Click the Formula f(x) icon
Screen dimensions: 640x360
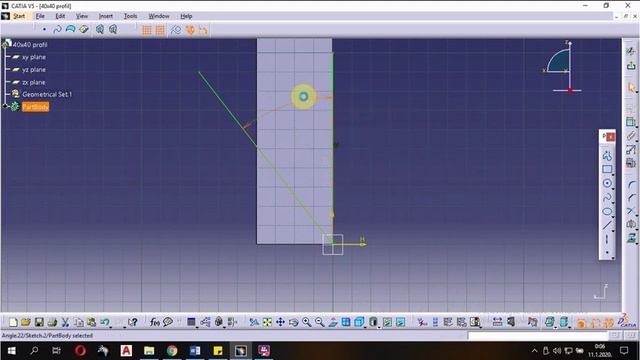[154, 322]
